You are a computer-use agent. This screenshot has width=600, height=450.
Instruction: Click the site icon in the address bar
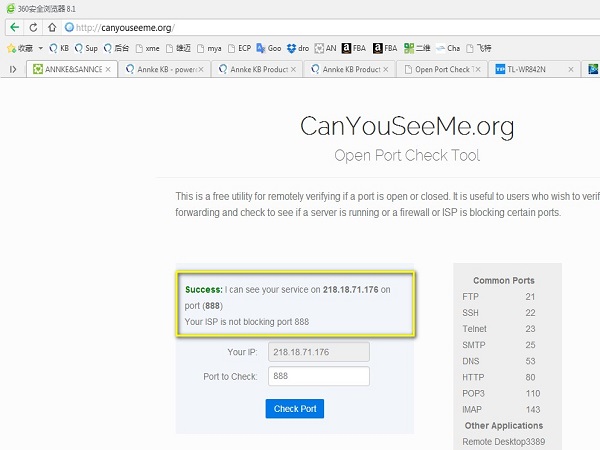[x=69, y=27]
